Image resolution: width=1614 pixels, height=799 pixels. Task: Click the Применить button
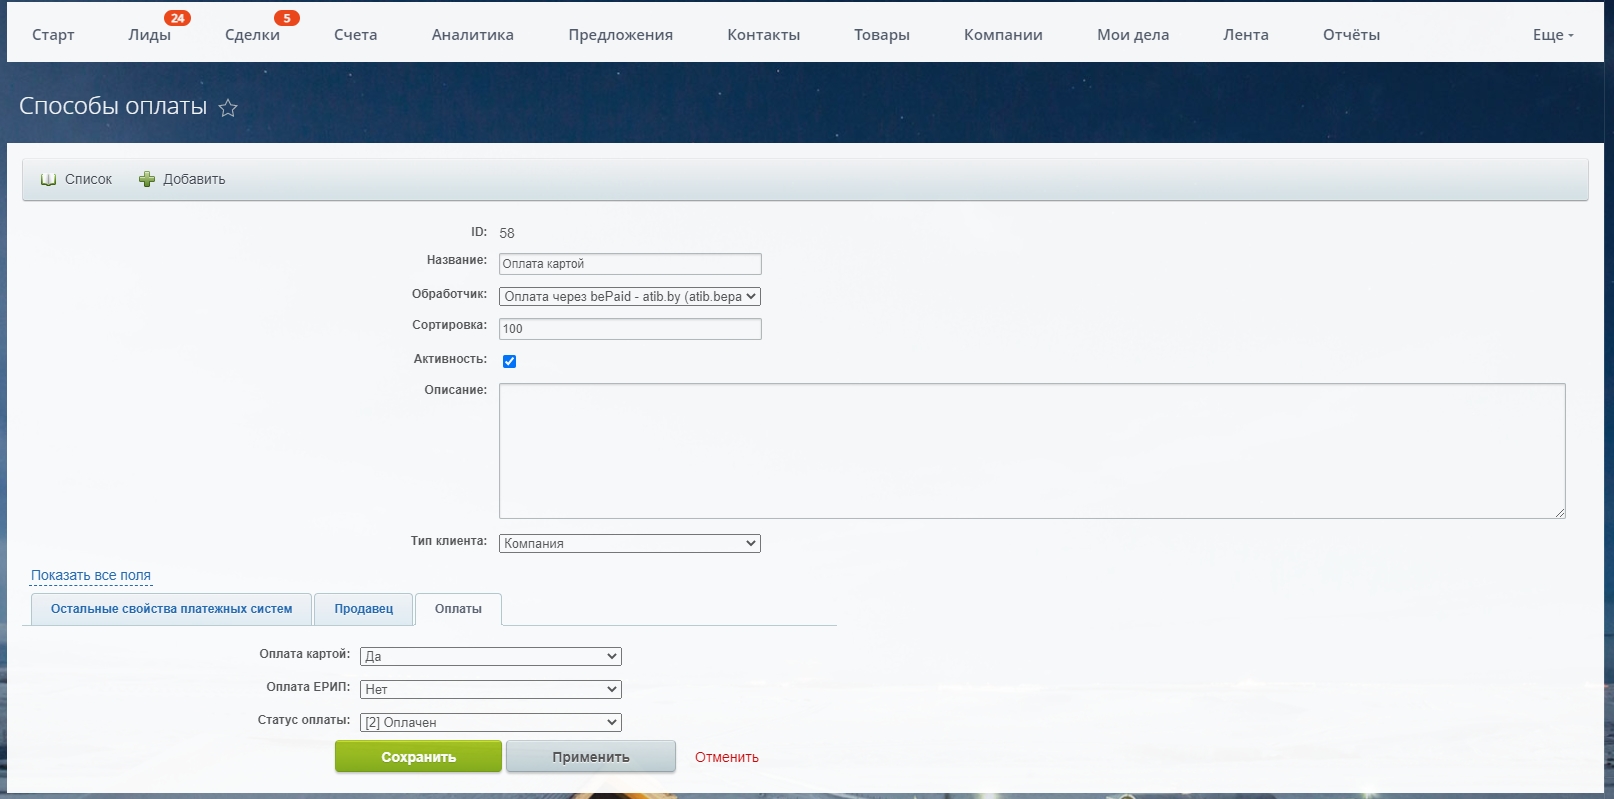[x=590, y=757]
